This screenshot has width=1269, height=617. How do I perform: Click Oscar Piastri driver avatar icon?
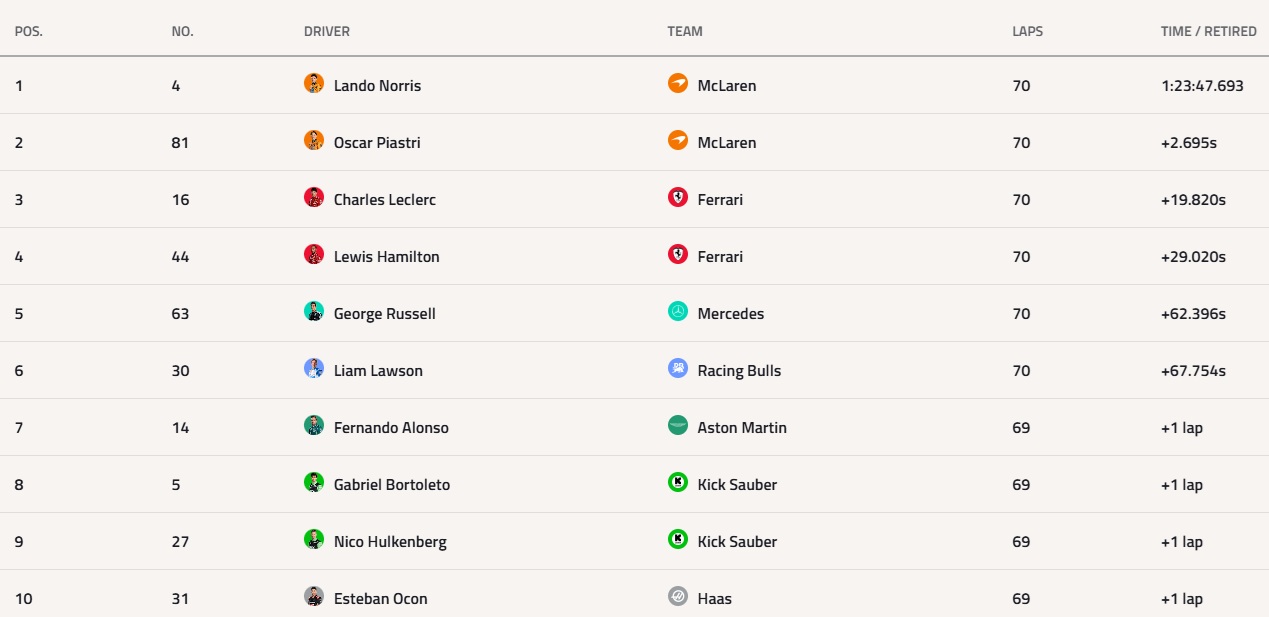coord(314,140)
